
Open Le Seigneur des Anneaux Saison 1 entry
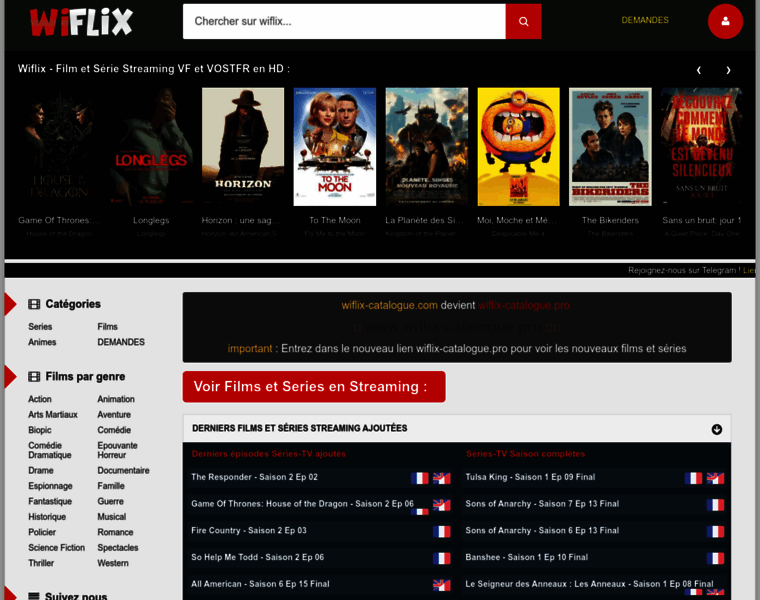(589, 584)
